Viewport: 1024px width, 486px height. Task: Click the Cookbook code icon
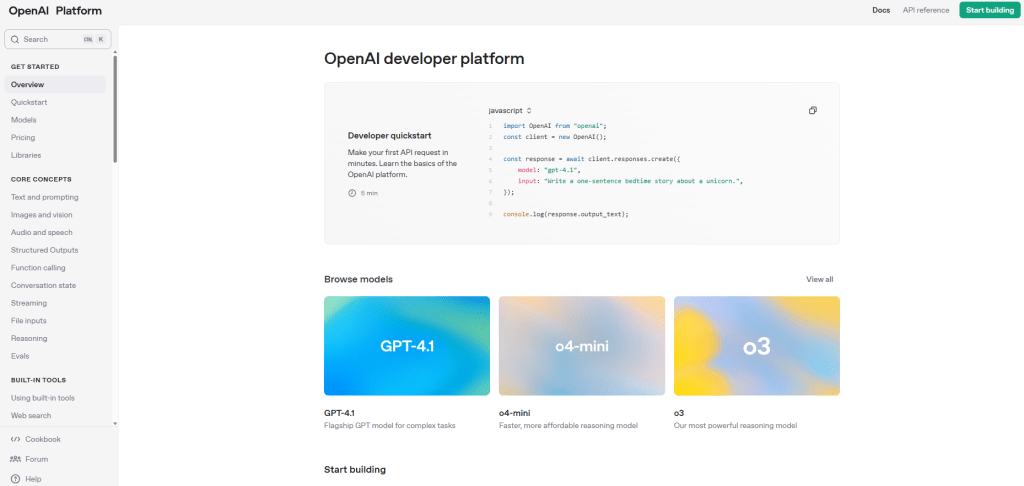pos(16,439)
